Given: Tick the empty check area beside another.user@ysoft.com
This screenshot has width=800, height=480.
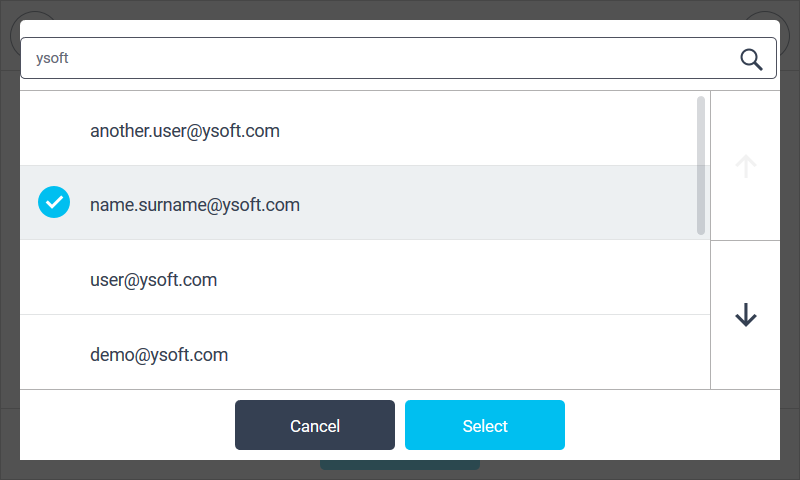Looking at the screenshot, I should [x=54, y=130].
